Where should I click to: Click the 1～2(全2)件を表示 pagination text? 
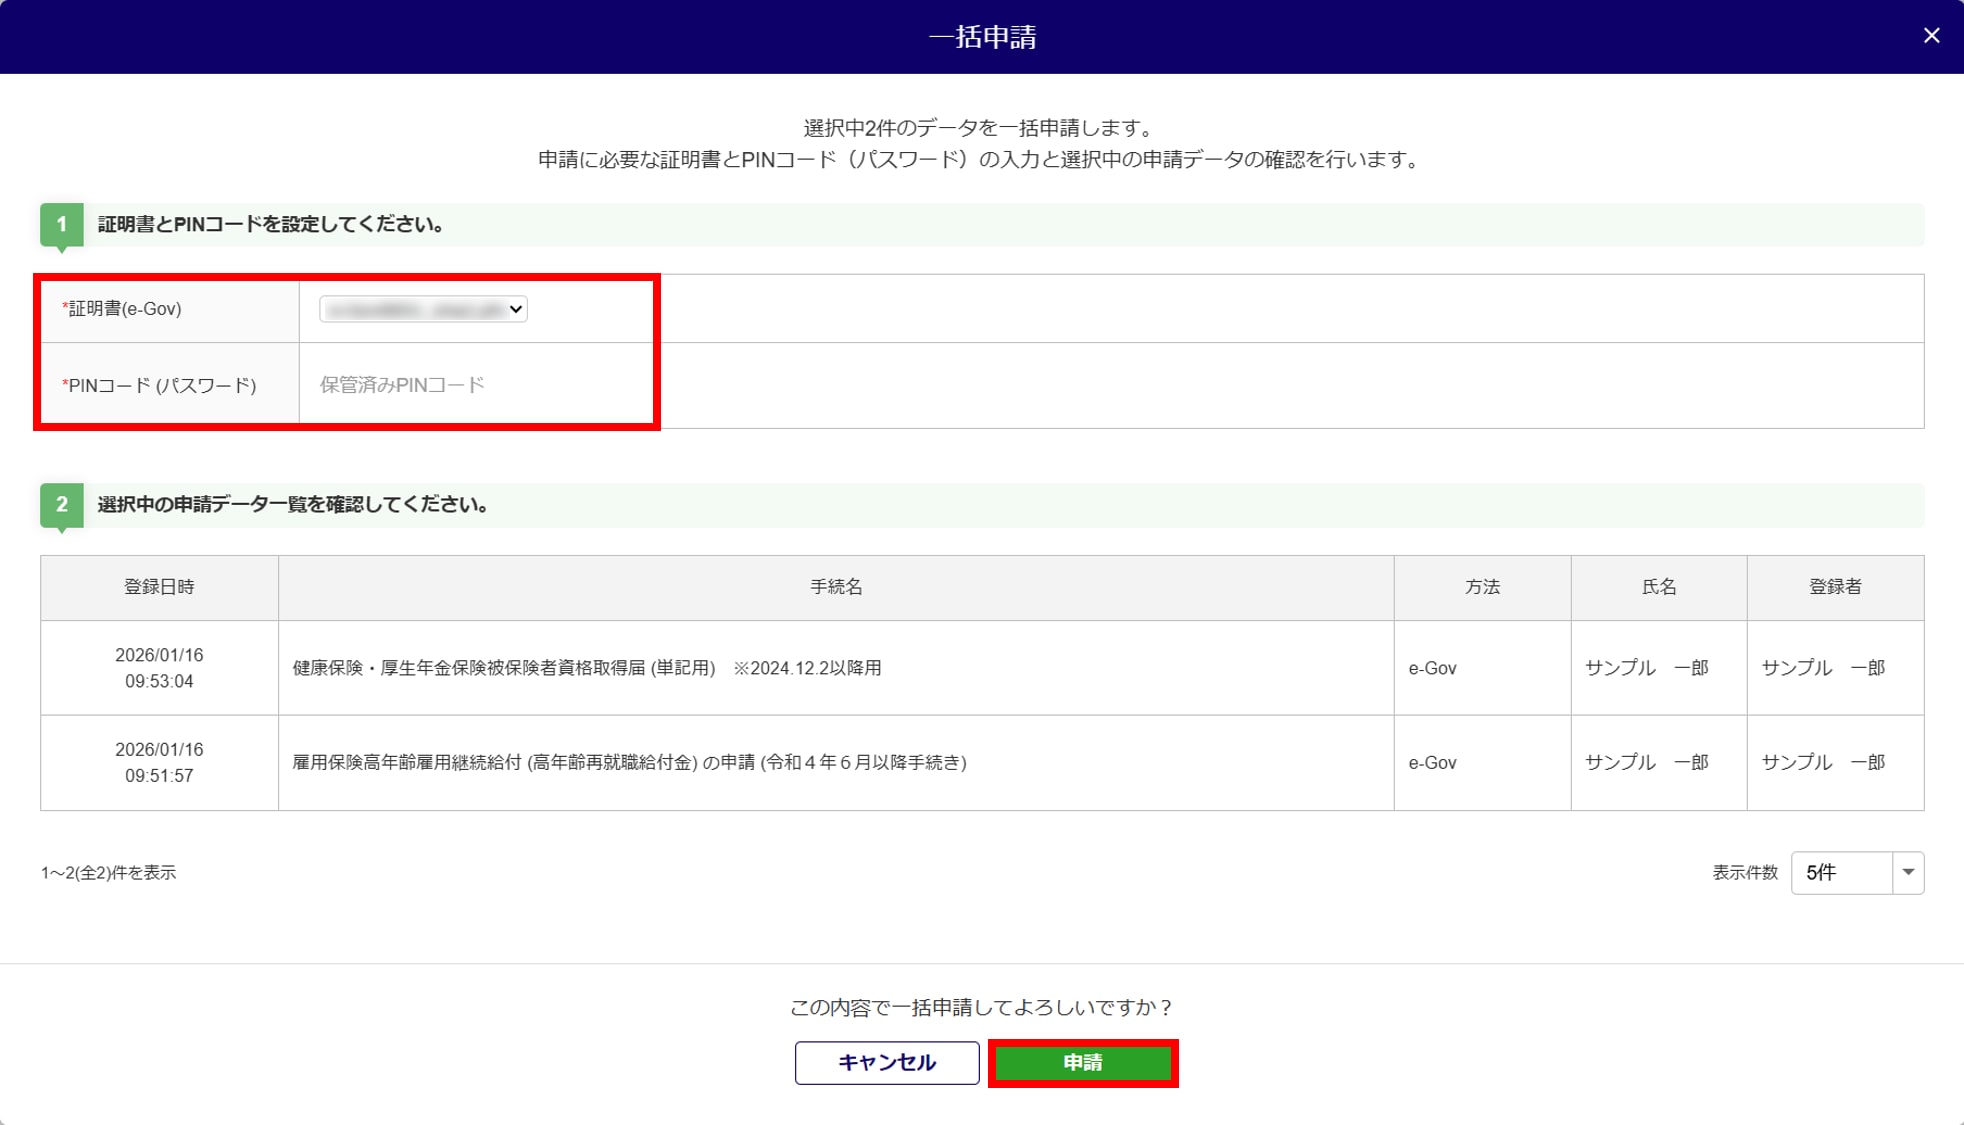(108, 872)
